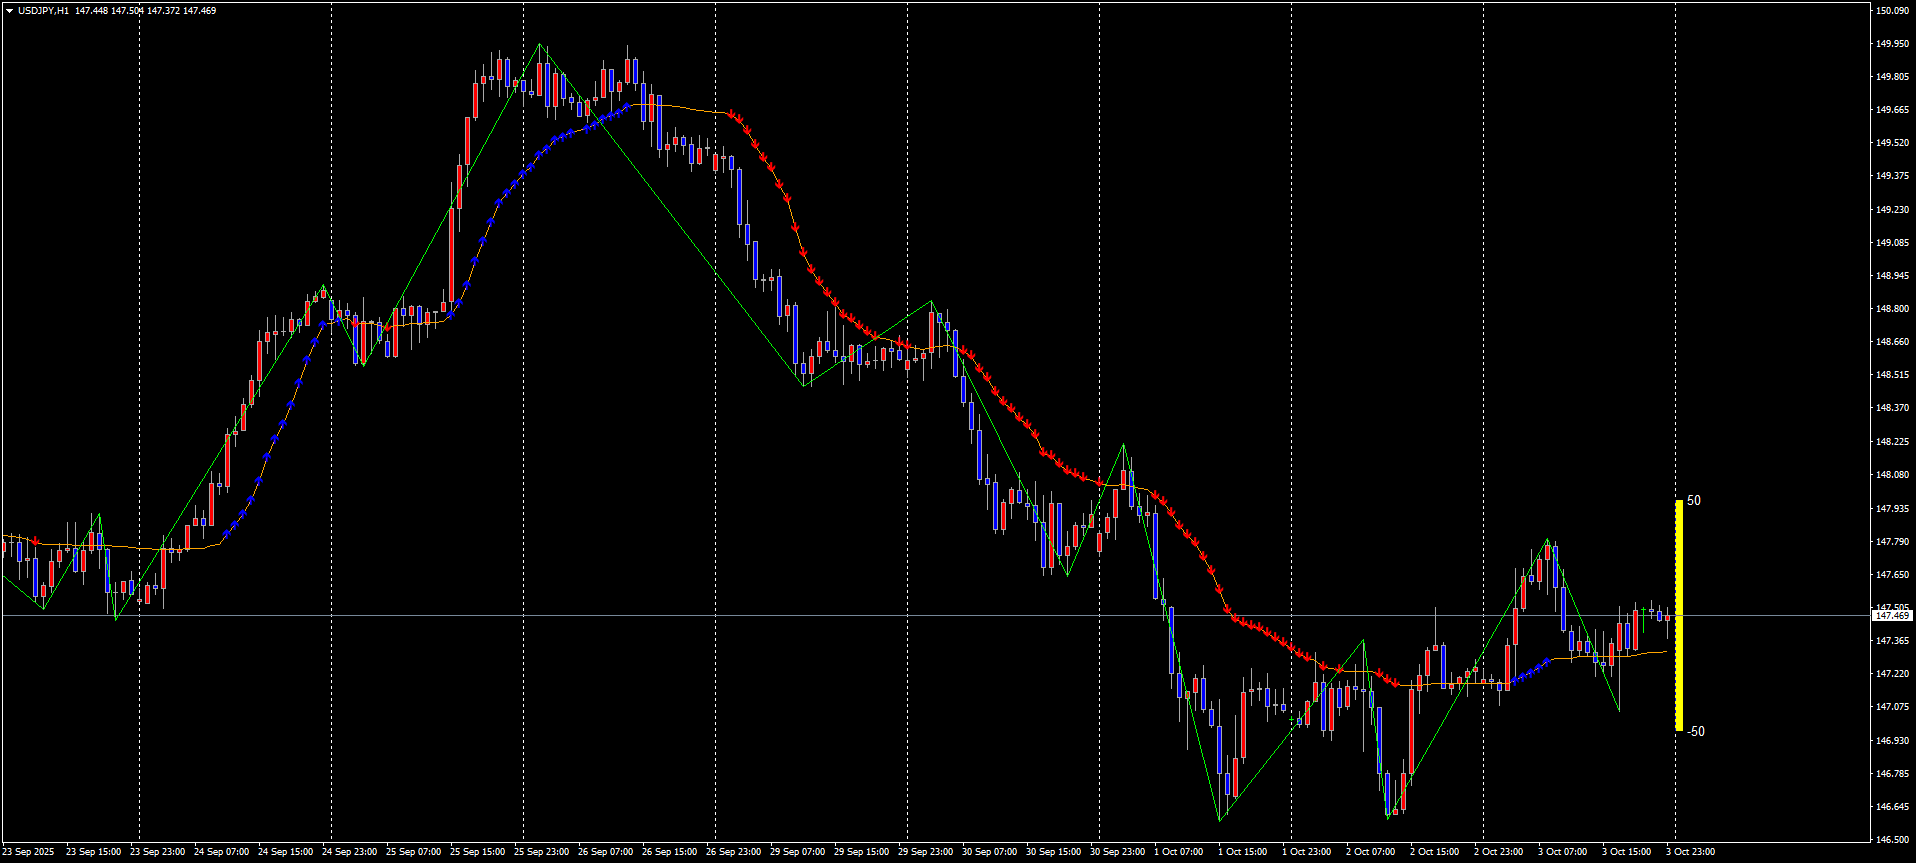The width and height of the screenshot is (1916, 863).
Task: Select the current price tag 147.469
Action: click(x=1892, y=616)
